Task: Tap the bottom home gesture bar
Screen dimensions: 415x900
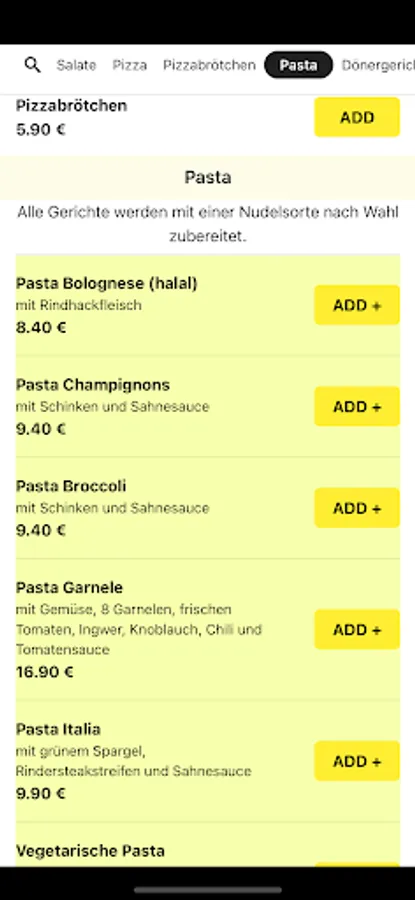Action: tap(208, 890)
